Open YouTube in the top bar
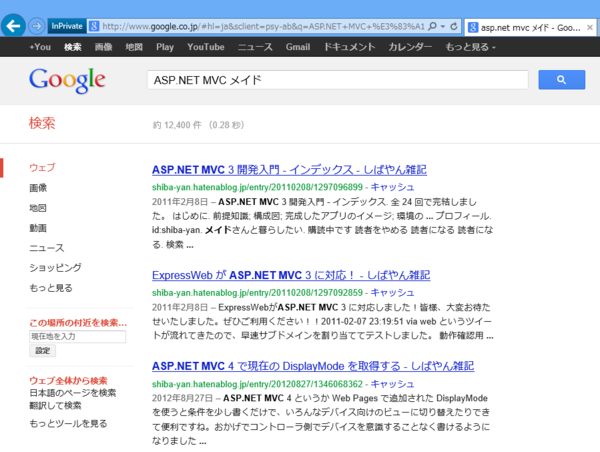This screenshot has width=600, height=452. (206, 47)
